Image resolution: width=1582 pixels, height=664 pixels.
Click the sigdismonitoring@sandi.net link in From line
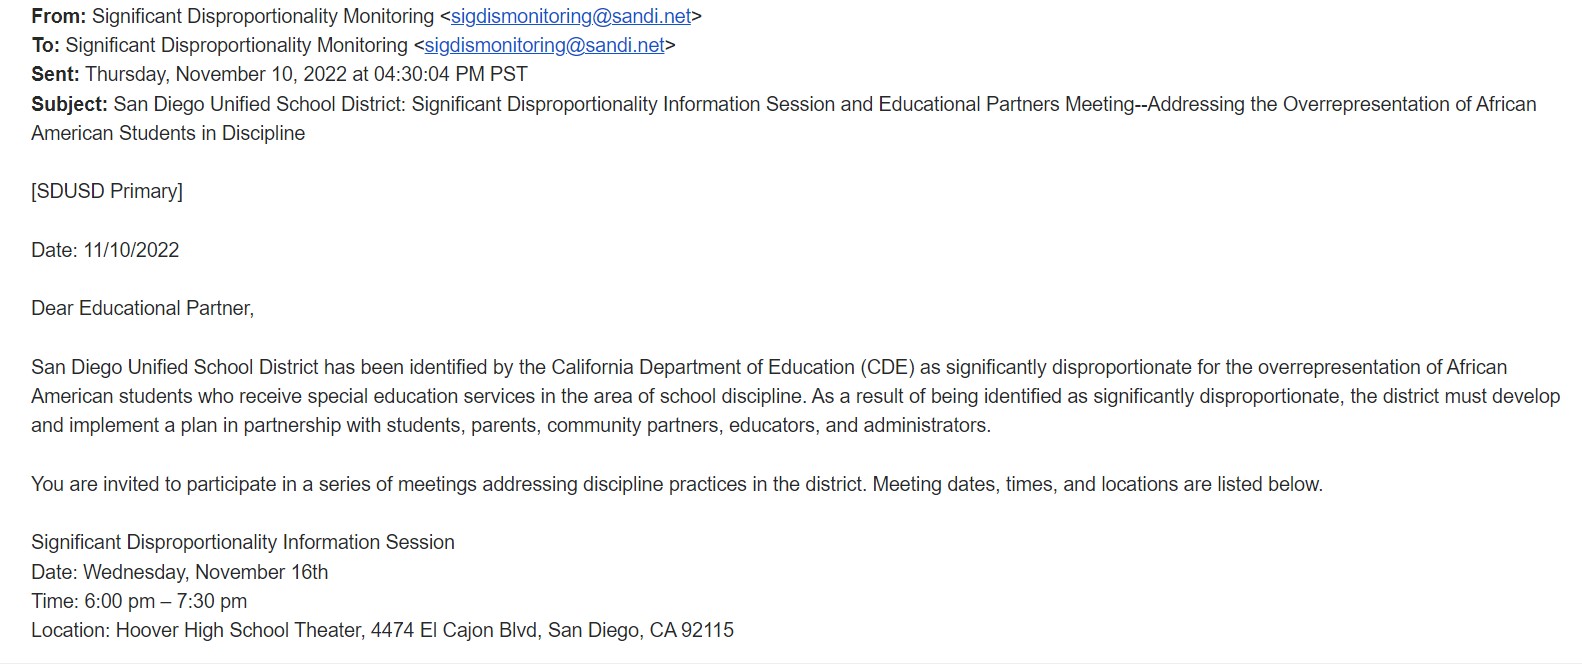571,16
